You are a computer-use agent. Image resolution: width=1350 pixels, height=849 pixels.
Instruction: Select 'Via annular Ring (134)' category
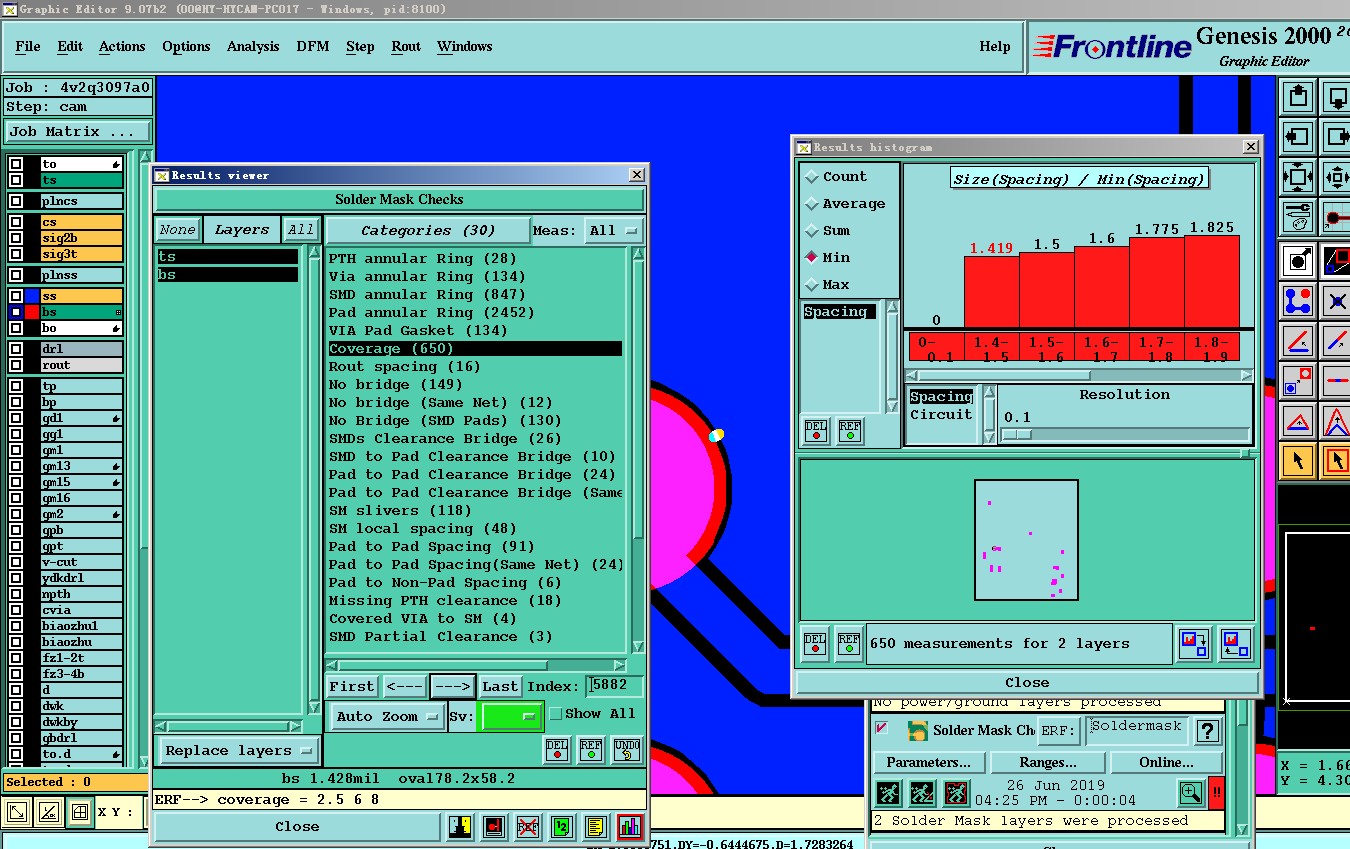(427, 277)
